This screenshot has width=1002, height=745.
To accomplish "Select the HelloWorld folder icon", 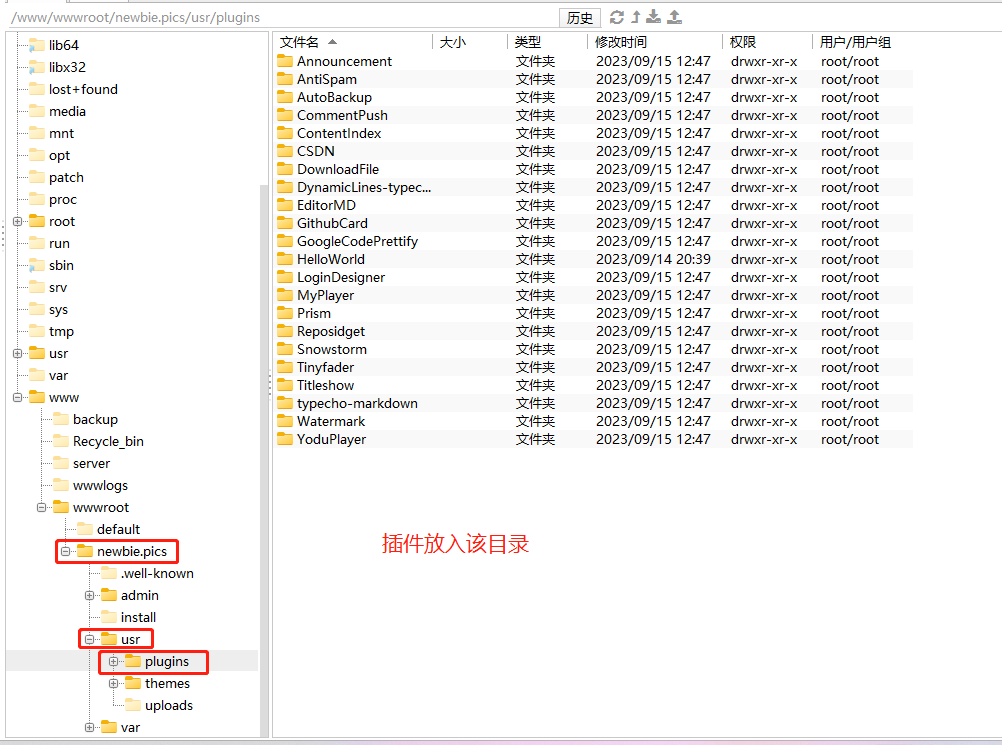I will pos(285,259).
